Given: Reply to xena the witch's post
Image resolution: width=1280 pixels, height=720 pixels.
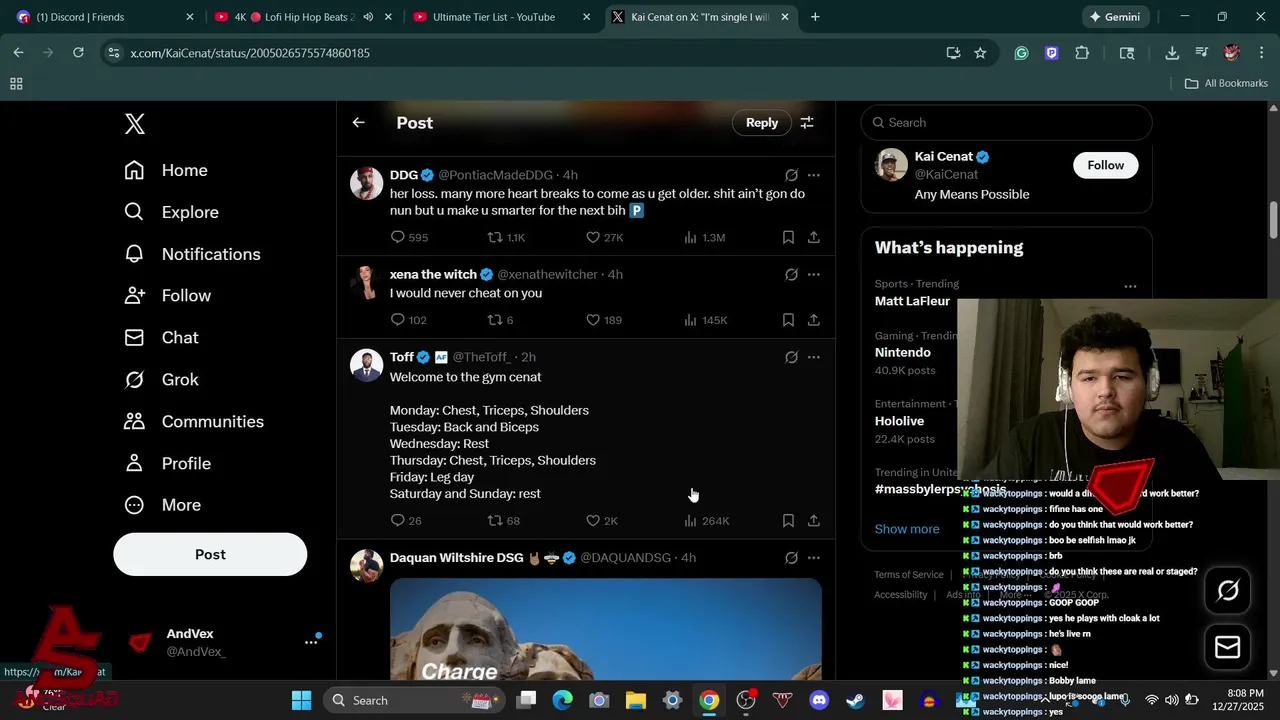Looking at the screenshot, I should point(408,320).
